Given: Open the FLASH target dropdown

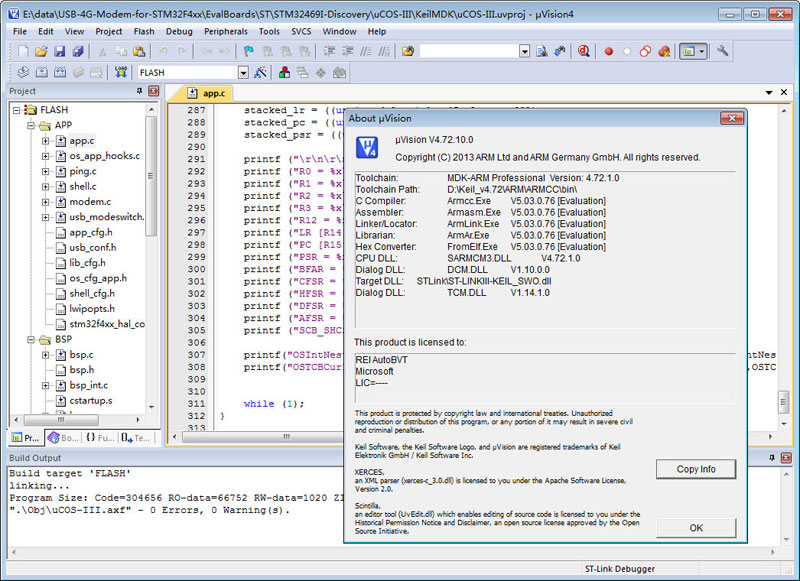Looking at the screenshot, I should click(243, 73).
